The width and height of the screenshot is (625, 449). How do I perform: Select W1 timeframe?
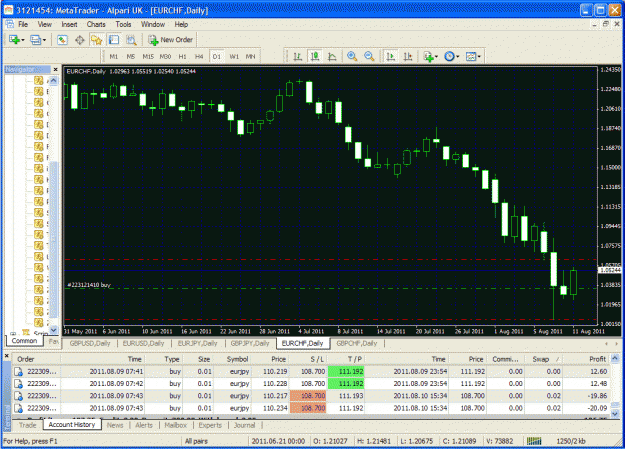pos(234,57)
